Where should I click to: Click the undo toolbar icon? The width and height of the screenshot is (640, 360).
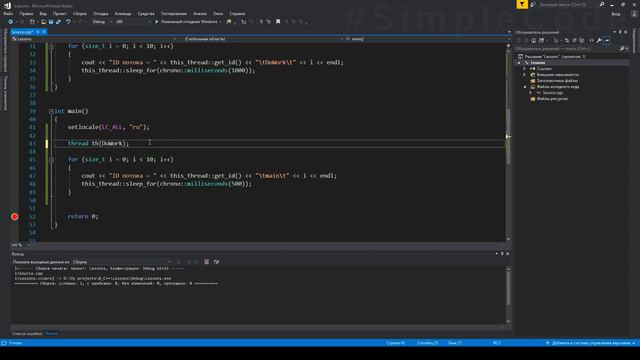[x=68, y=22]
